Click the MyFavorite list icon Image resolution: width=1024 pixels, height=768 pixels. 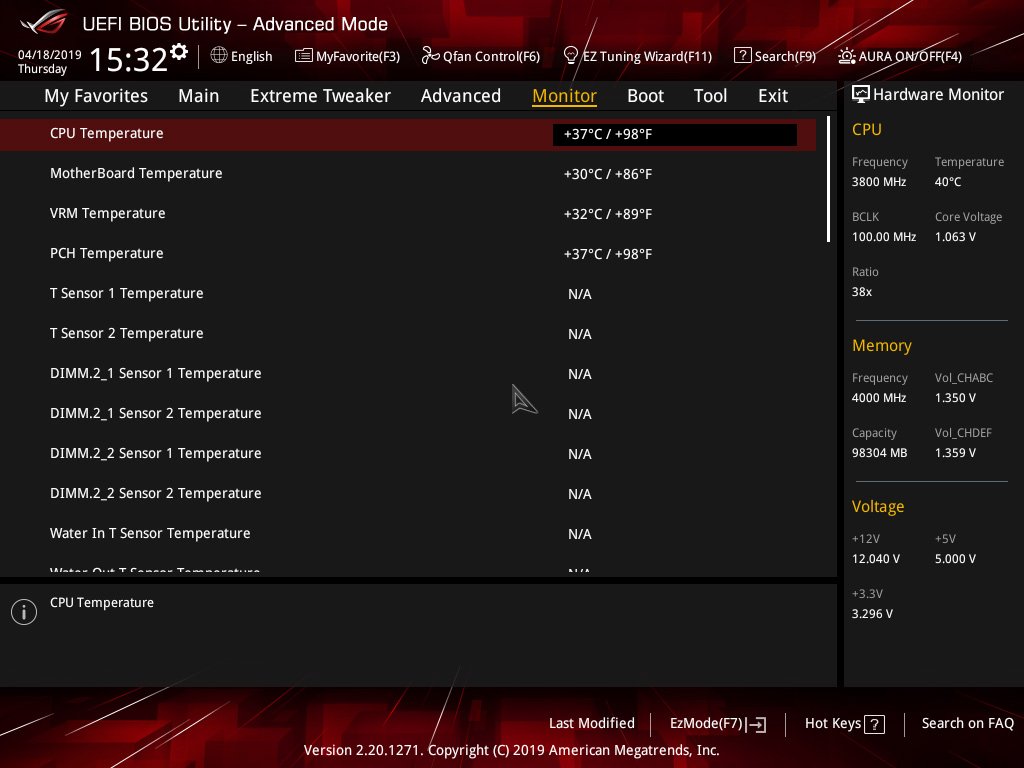[x=304, y=56]
